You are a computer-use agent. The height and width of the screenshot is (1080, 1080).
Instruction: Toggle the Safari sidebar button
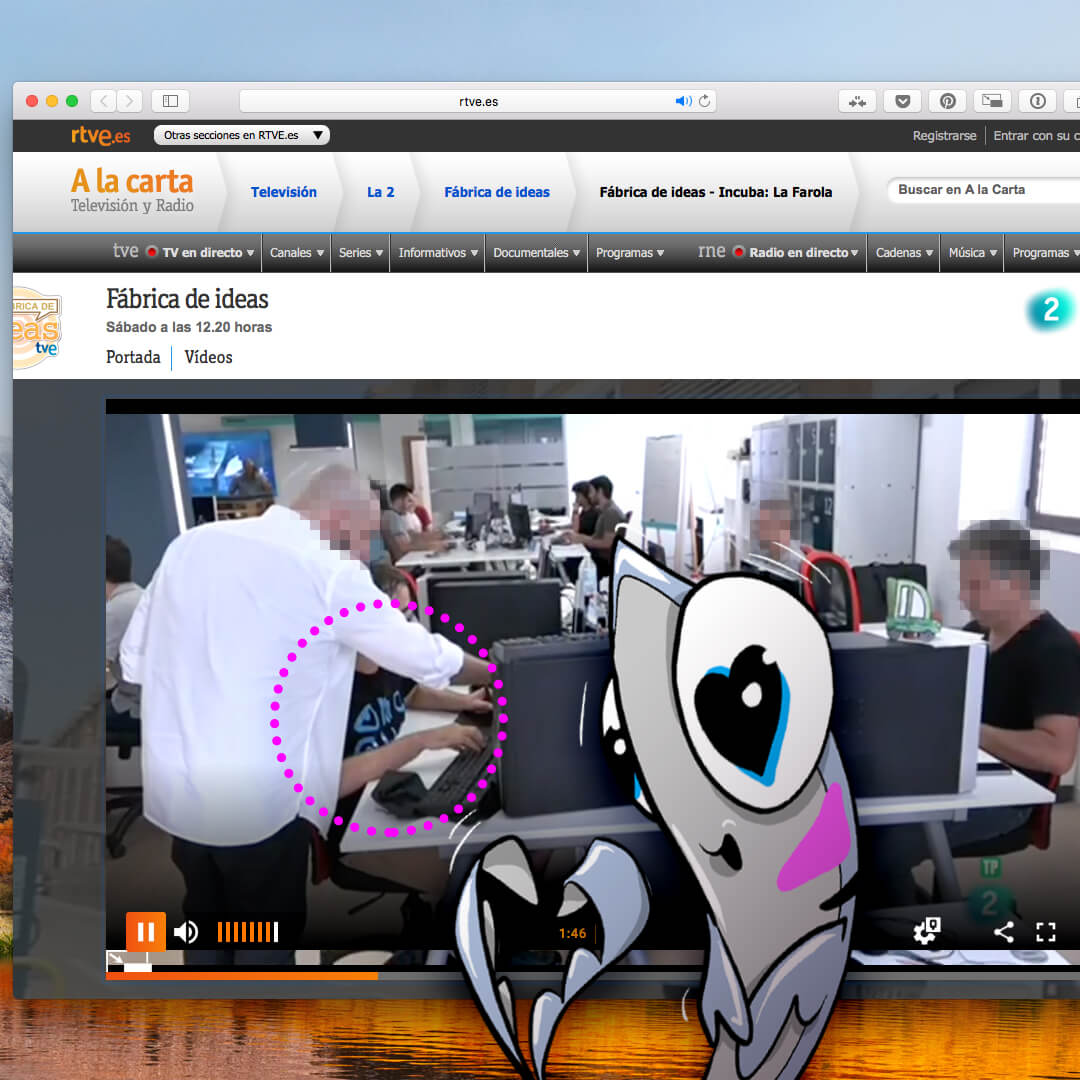coord(170,101)
